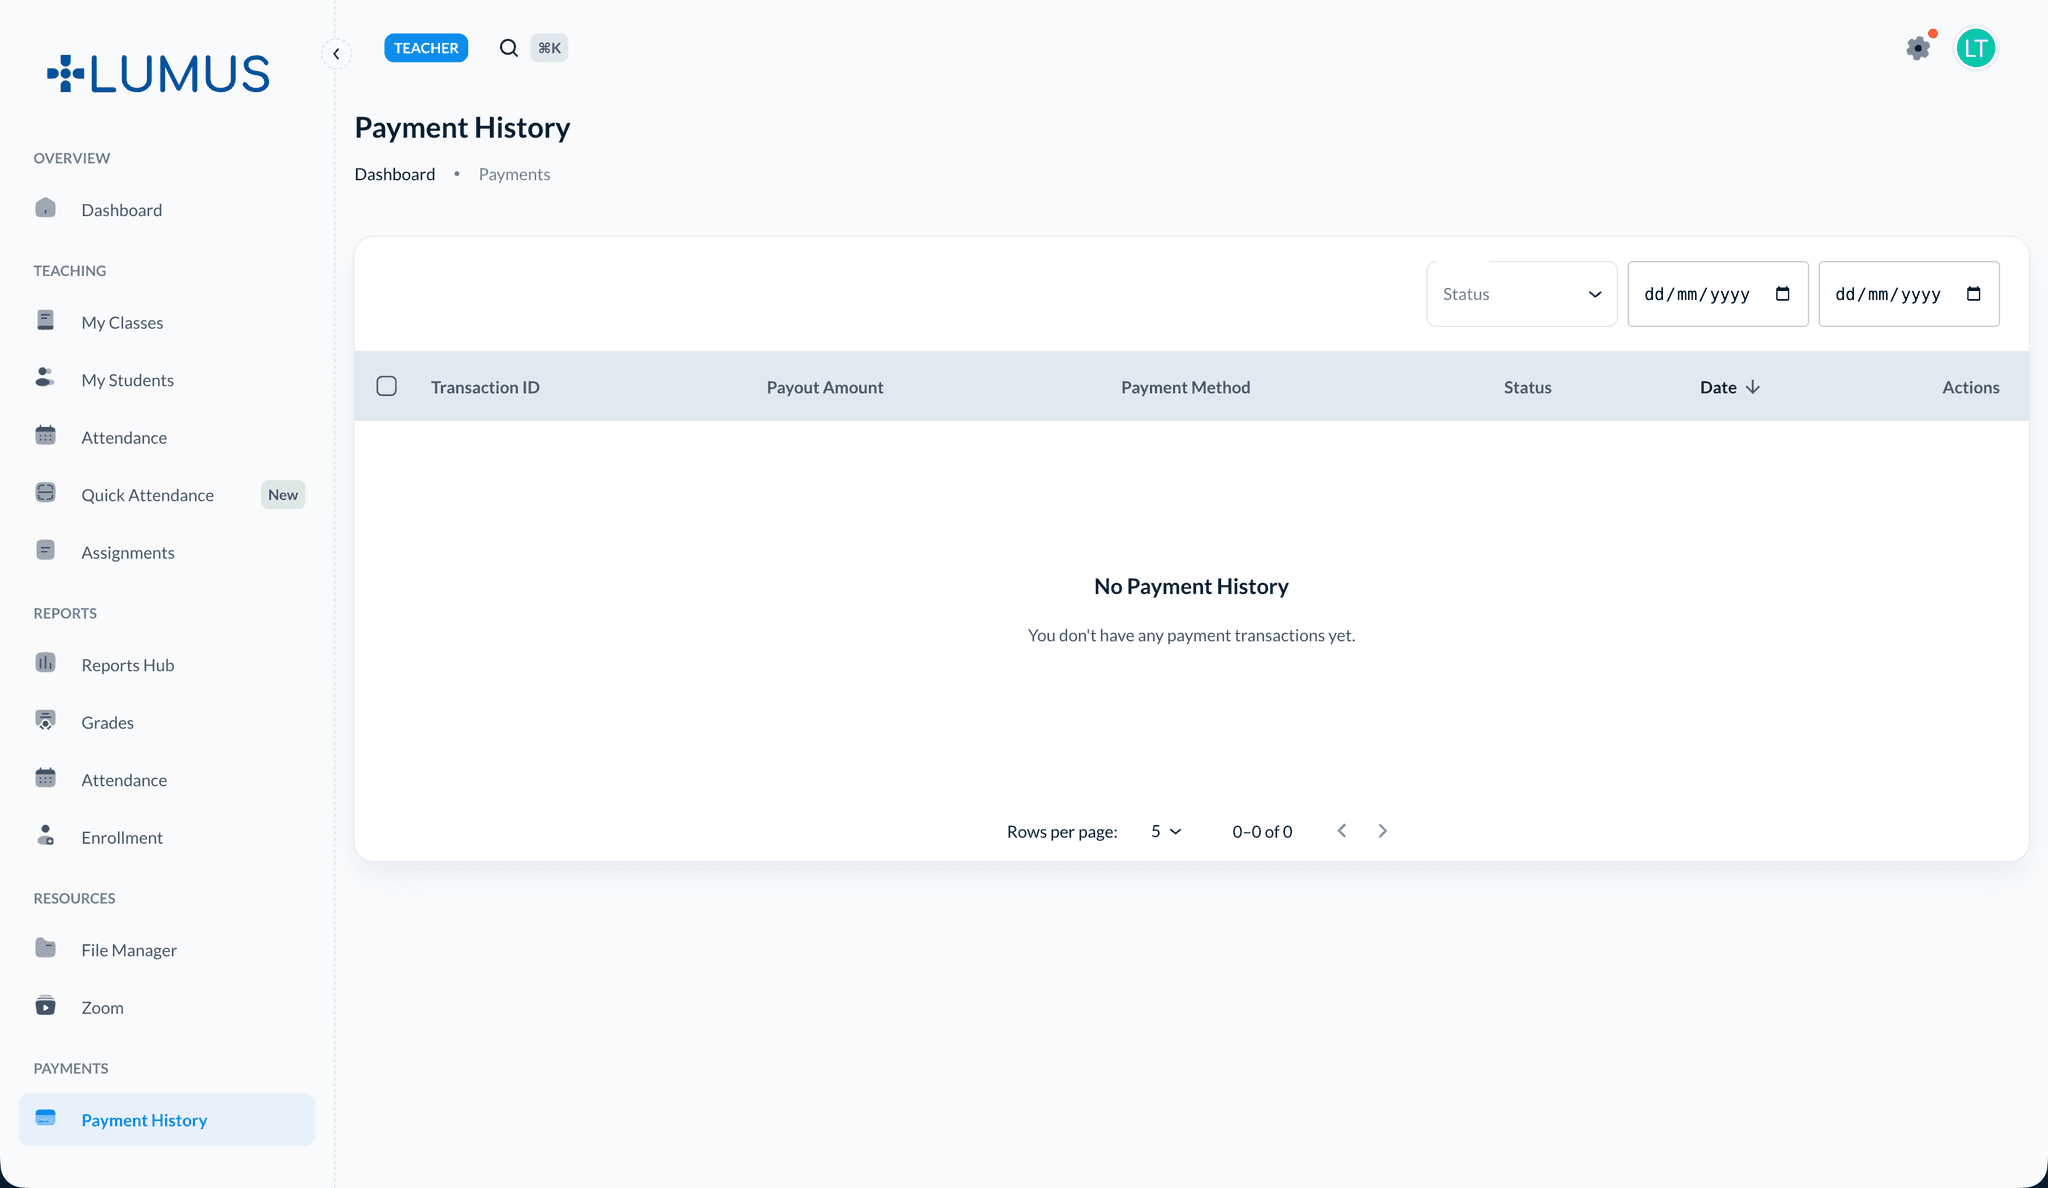Click the My Students people icon
Viewport: 2048px width, 1188px height.
pos(45,377)
